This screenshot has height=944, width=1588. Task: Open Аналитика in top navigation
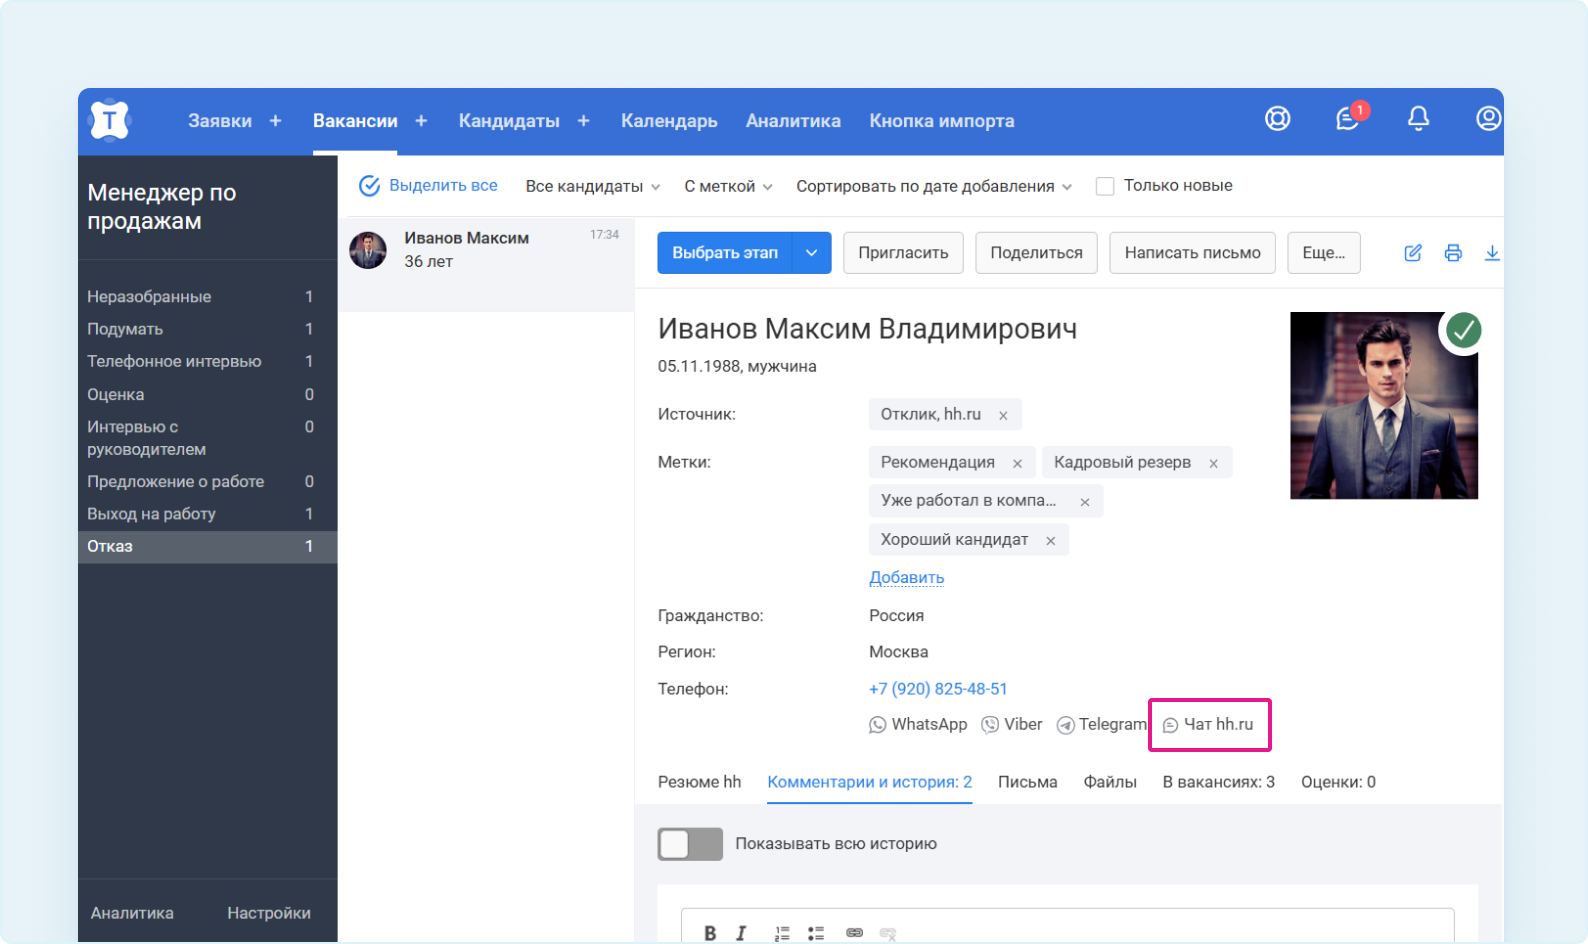793,121
